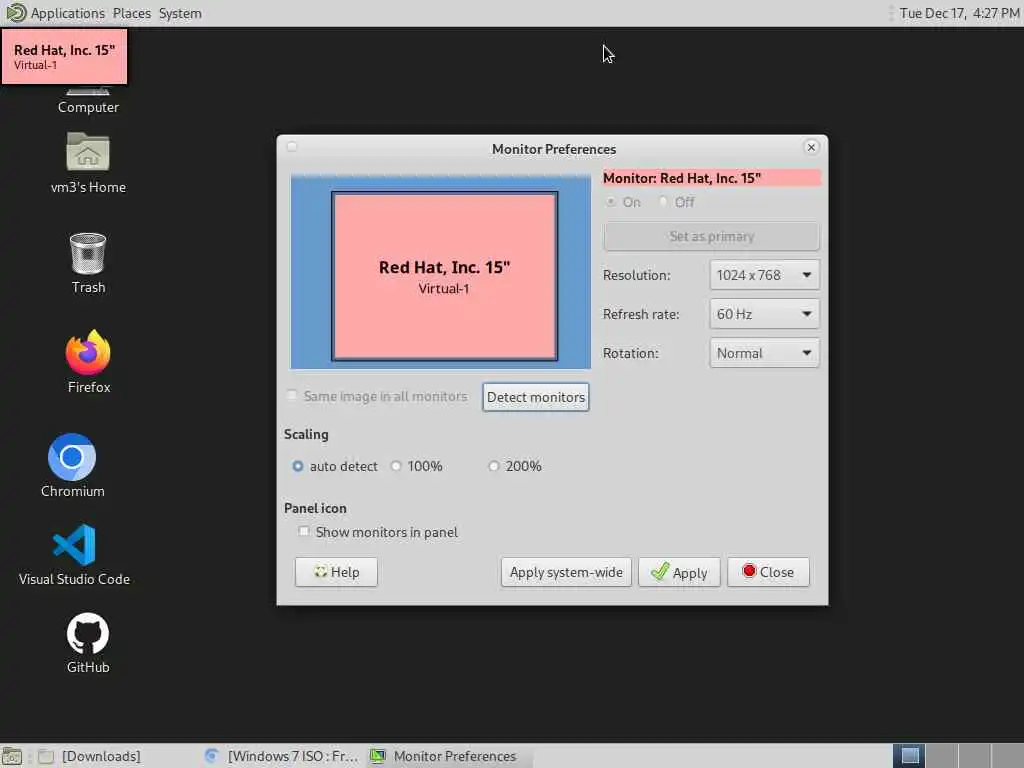Screen dimensions: 1024x768
Task: Click the folder icon of Downloads taskbar entry
Action: pyautogui.click(x=46, y=756)
